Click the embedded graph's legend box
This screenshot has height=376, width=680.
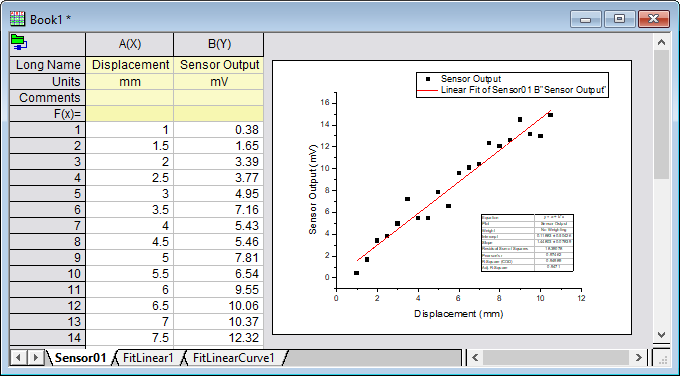[512, 85]
